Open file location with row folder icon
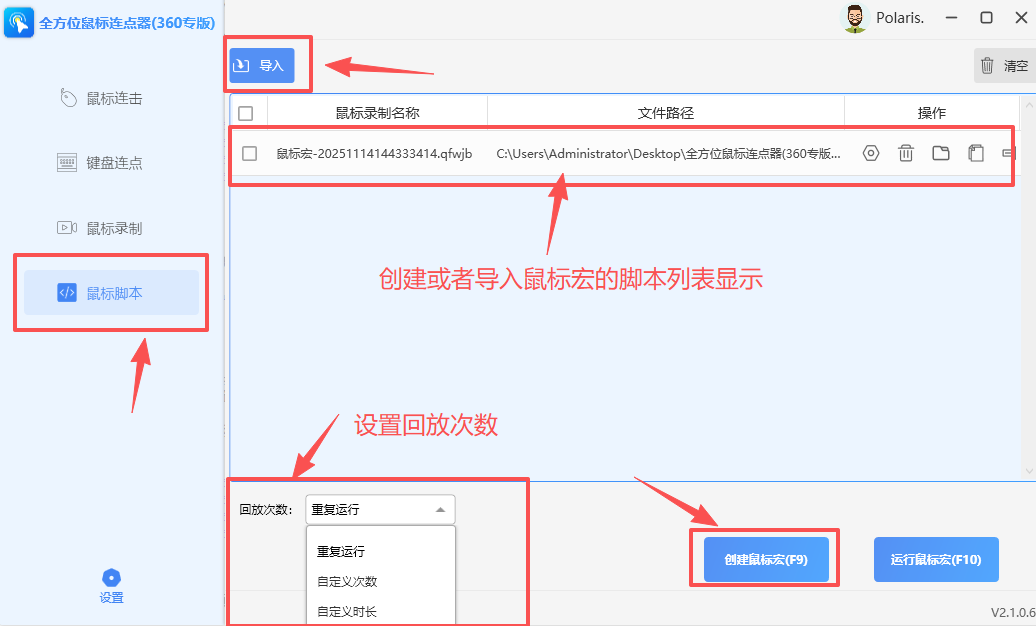This screenshot has width=1036, height=626. tap(941, 153)
